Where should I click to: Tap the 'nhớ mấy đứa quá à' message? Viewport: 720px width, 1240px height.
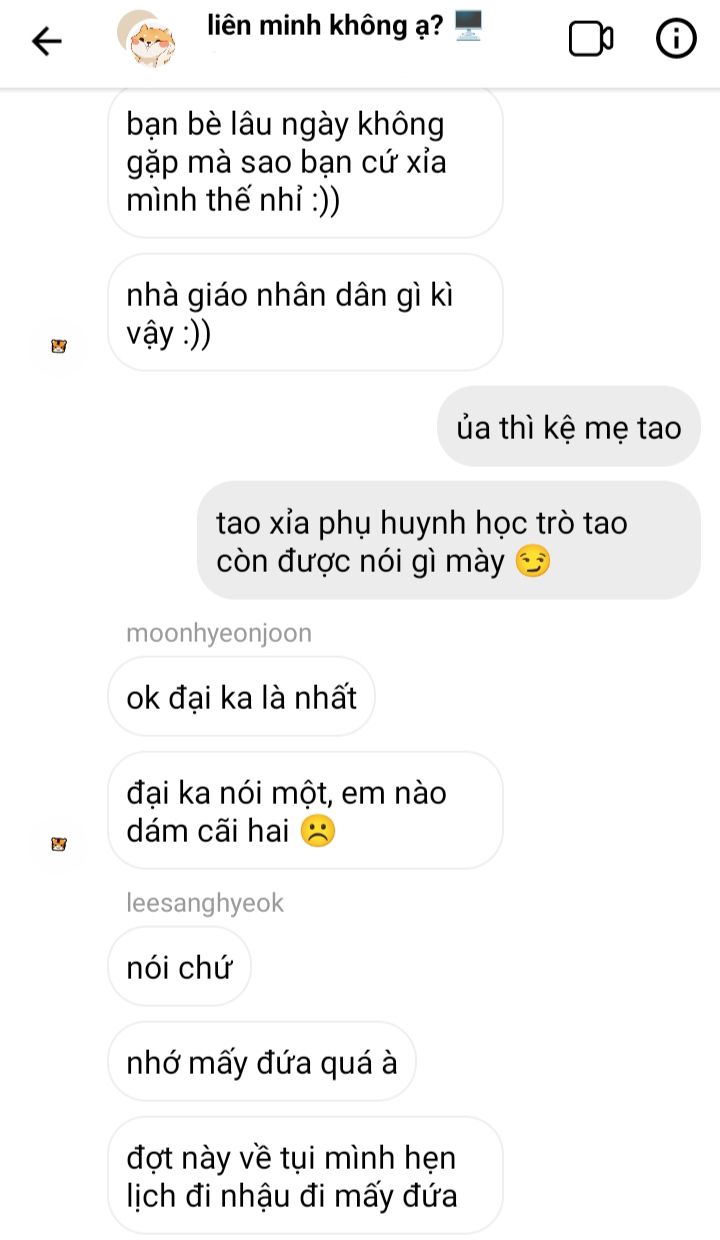tap(262, 1062)
